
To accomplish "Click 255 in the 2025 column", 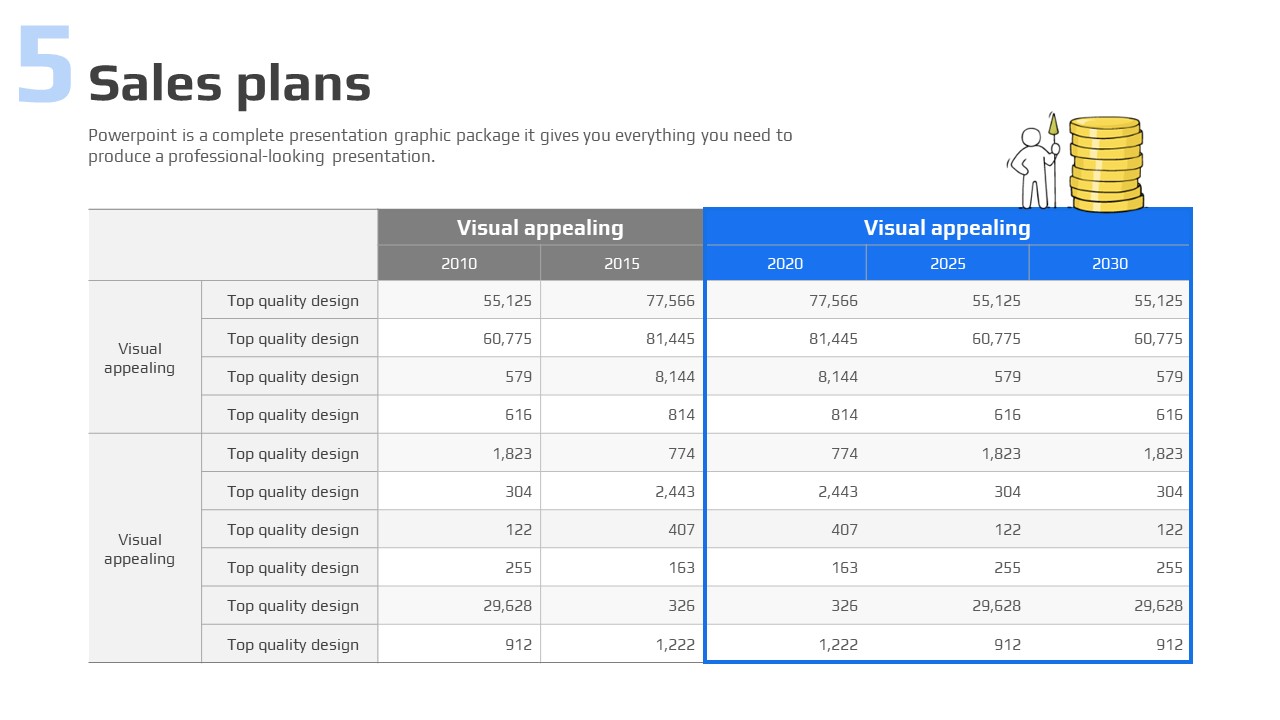I will pos(1007,567).
